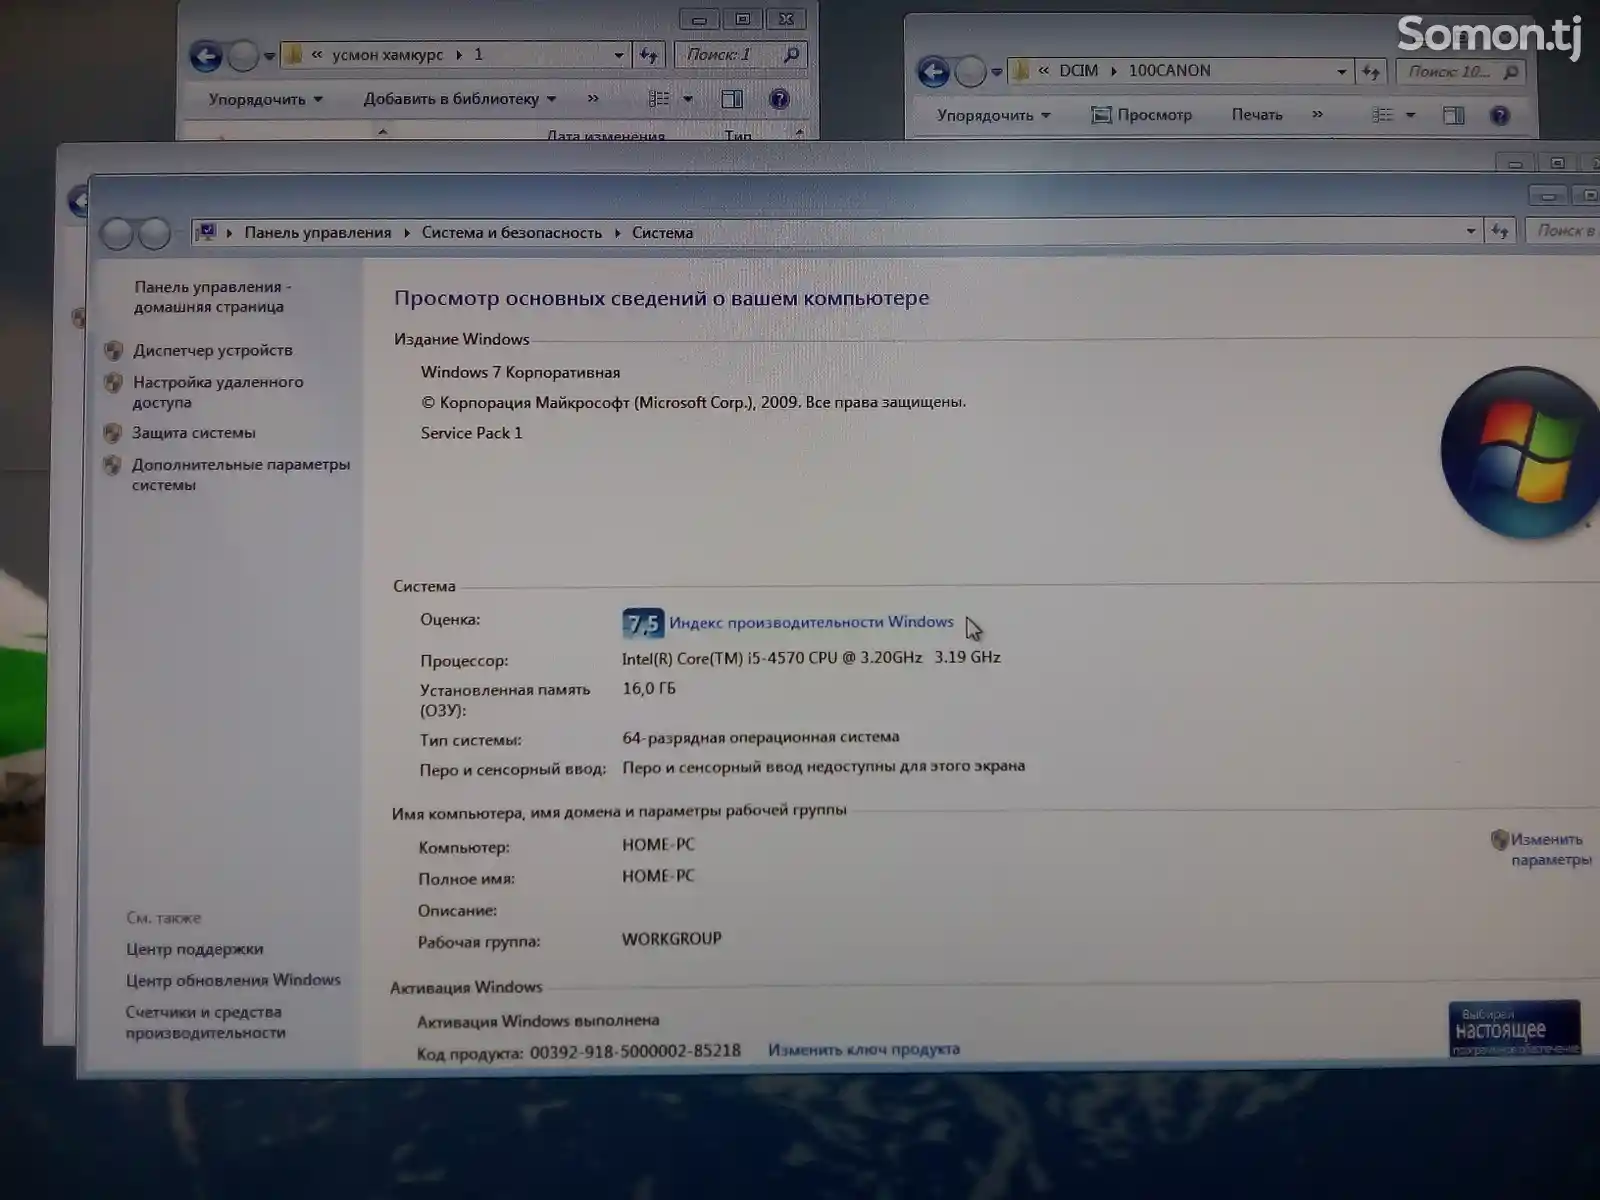Image resolution: width=1600 pixels, height=1200 pixels.
Task: Open Настройка удаленного доступа
Action: click(218, 392)
